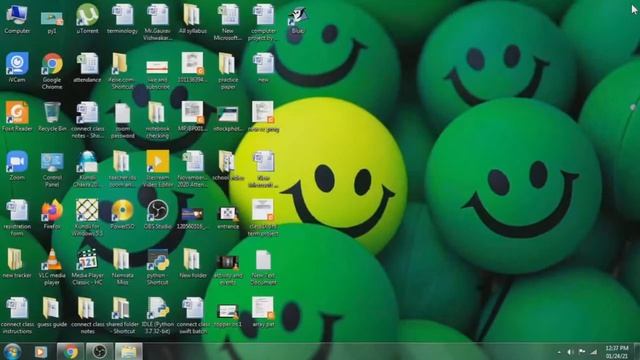Show hidden system tray icons
Screen dimensions: 640x360
click(x=559, y=352)
